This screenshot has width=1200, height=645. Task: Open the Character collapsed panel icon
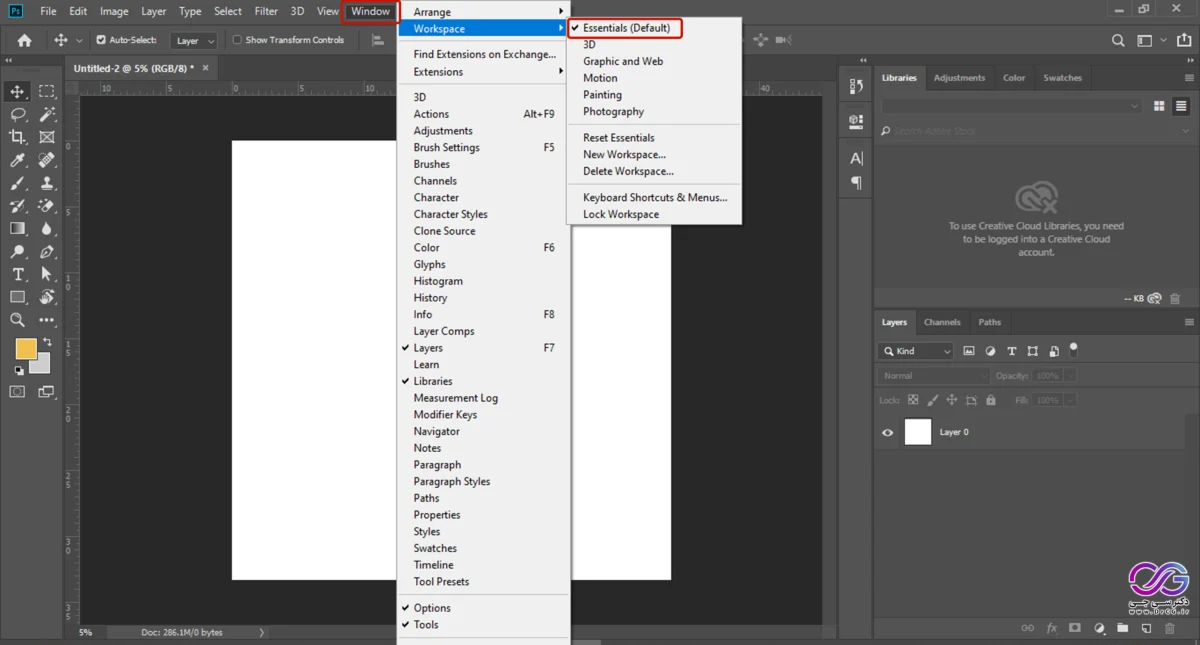[x=856, y=158]
